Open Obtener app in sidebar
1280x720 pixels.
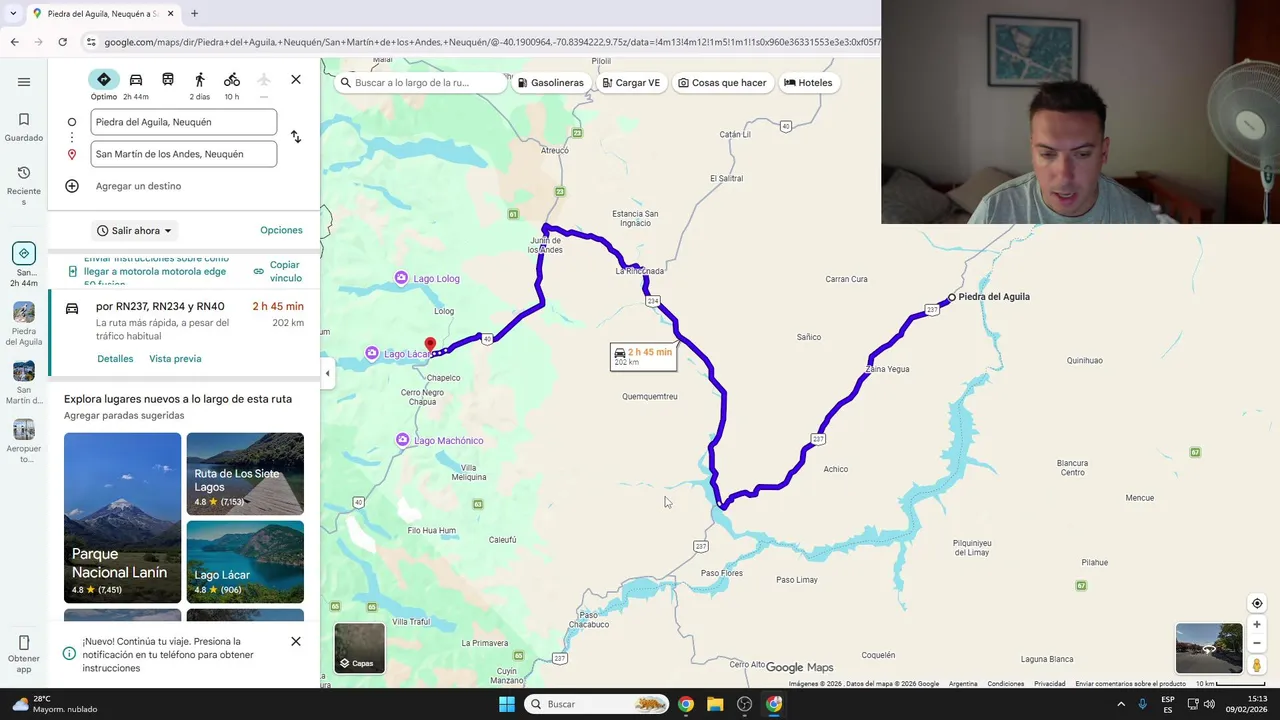pos(24,654)
